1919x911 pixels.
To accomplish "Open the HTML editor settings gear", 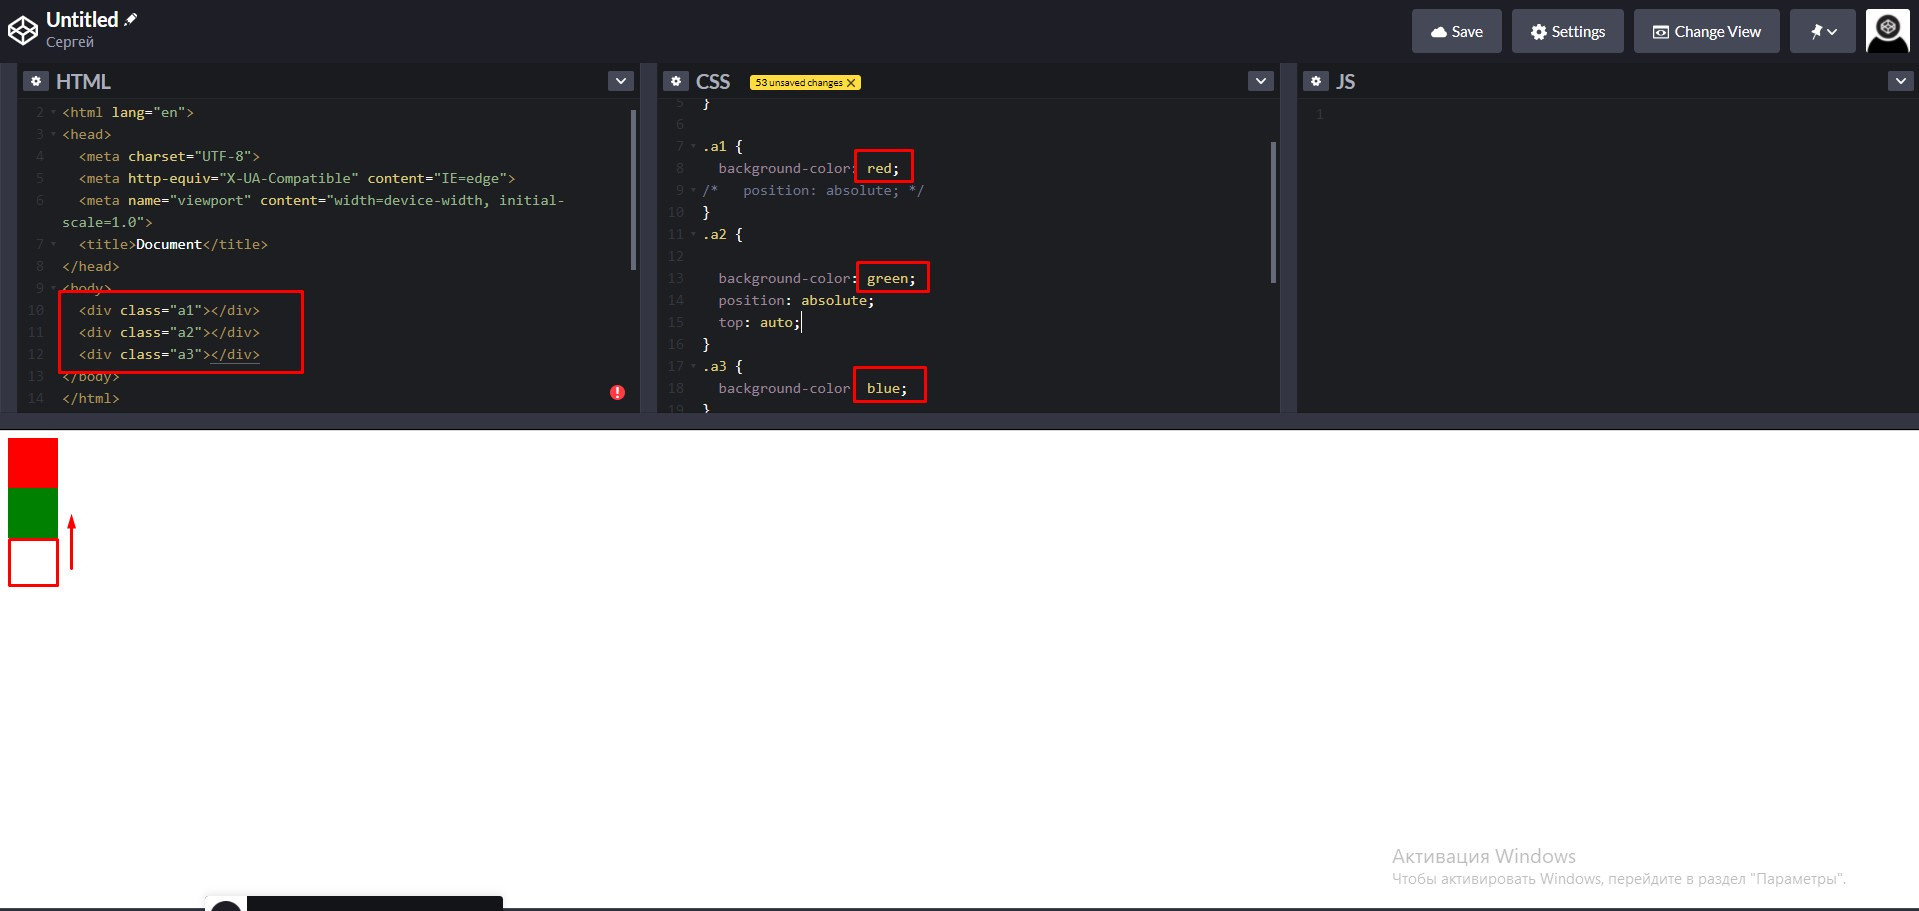I will (x=35, y=81).
